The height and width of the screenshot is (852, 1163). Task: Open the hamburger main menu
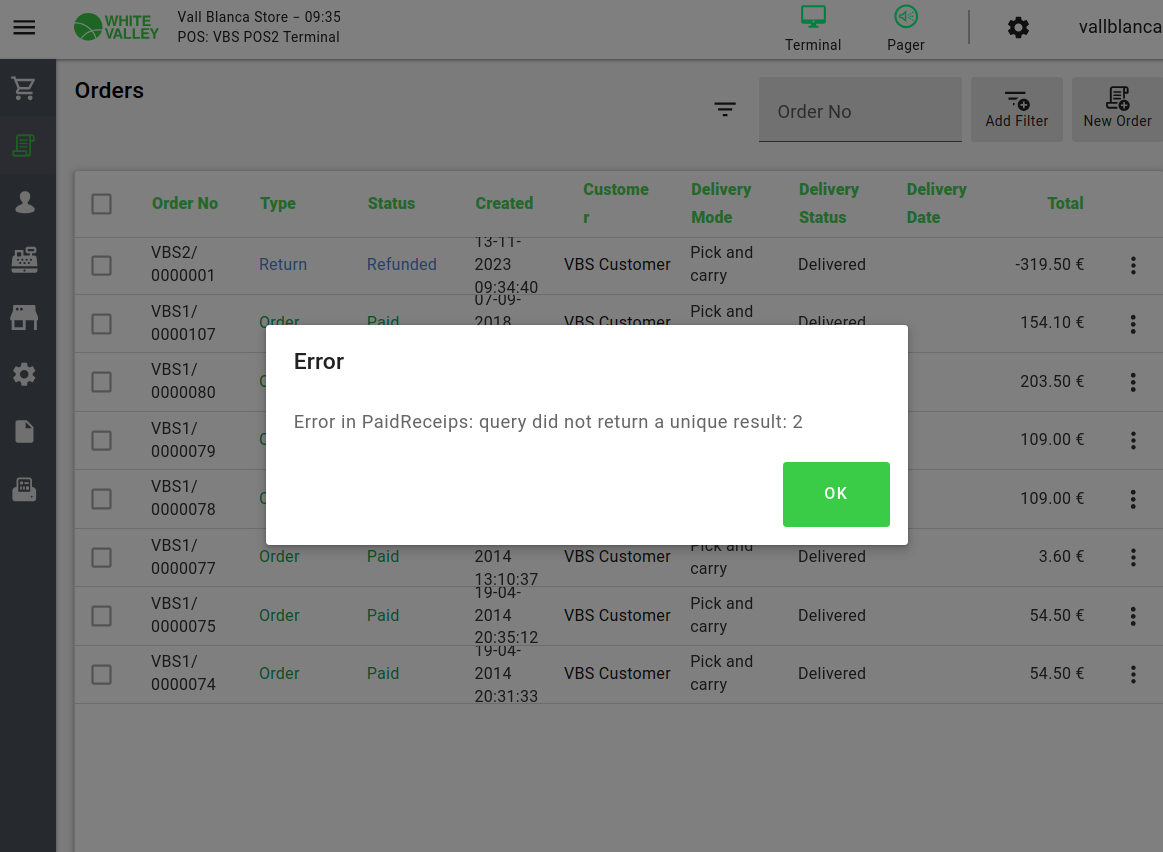24,27
